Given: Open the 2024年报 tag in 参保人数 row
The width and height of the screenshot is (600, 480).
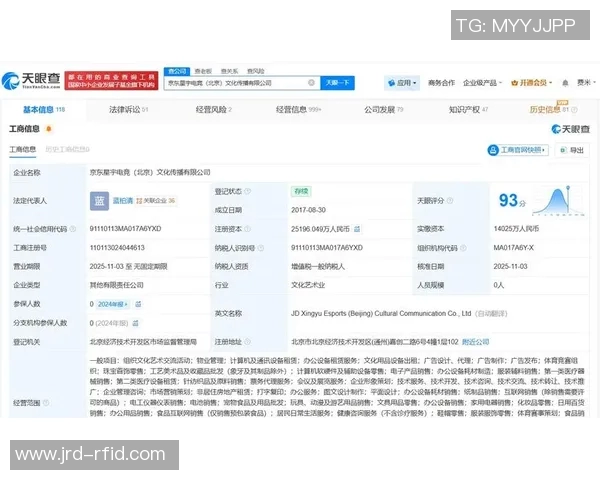Looking at the screenshot, I should pyautogui.click(x=113, y=304).
